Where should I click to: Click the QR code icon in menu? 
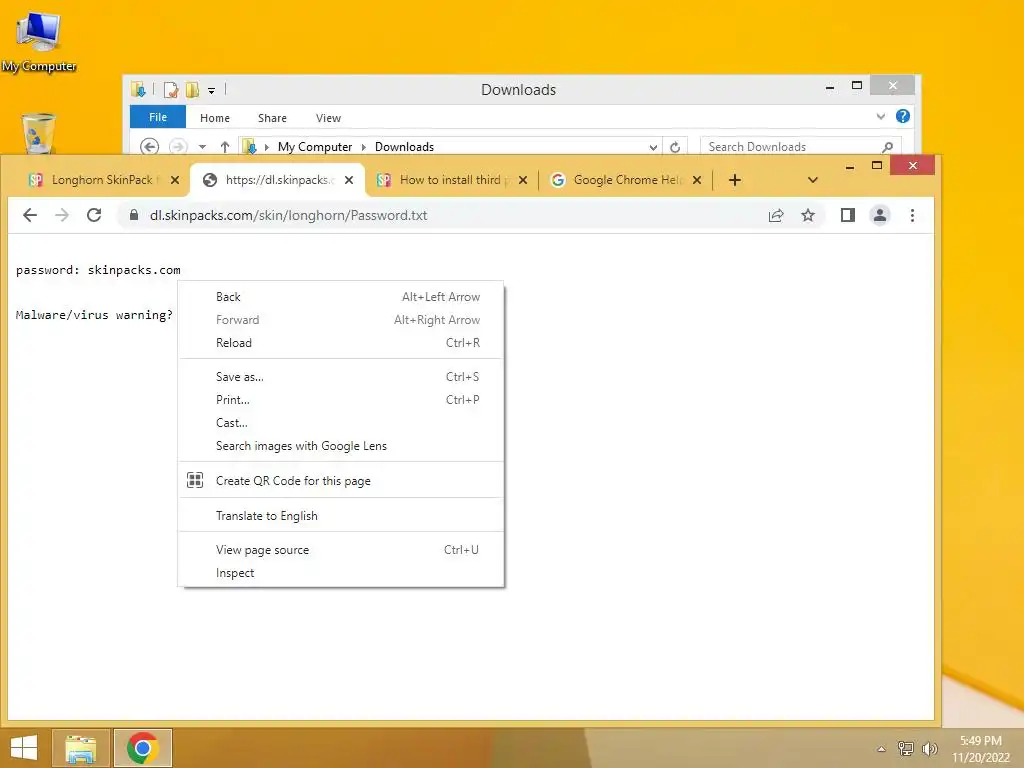[195, 480]
